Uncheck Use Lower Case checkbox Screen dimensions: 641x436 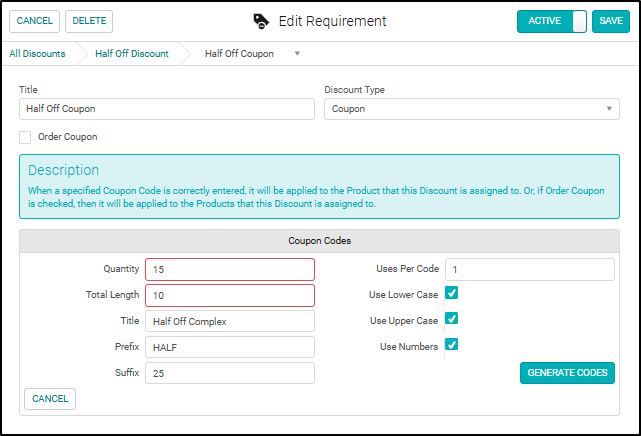click(x=451, y=293)
